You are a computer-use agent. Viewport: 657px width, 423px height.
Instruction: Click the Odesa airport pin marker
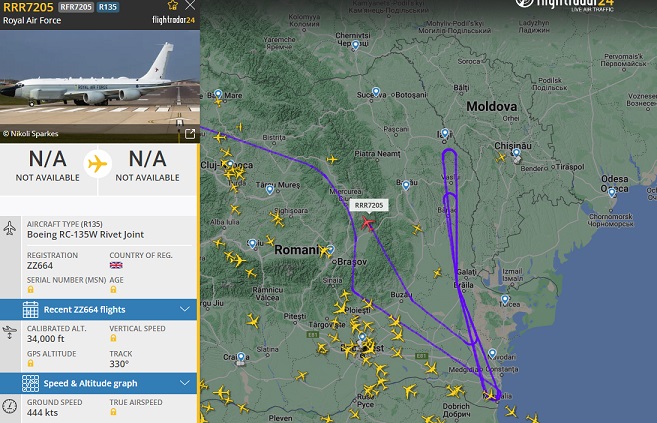tap(612, 193)
